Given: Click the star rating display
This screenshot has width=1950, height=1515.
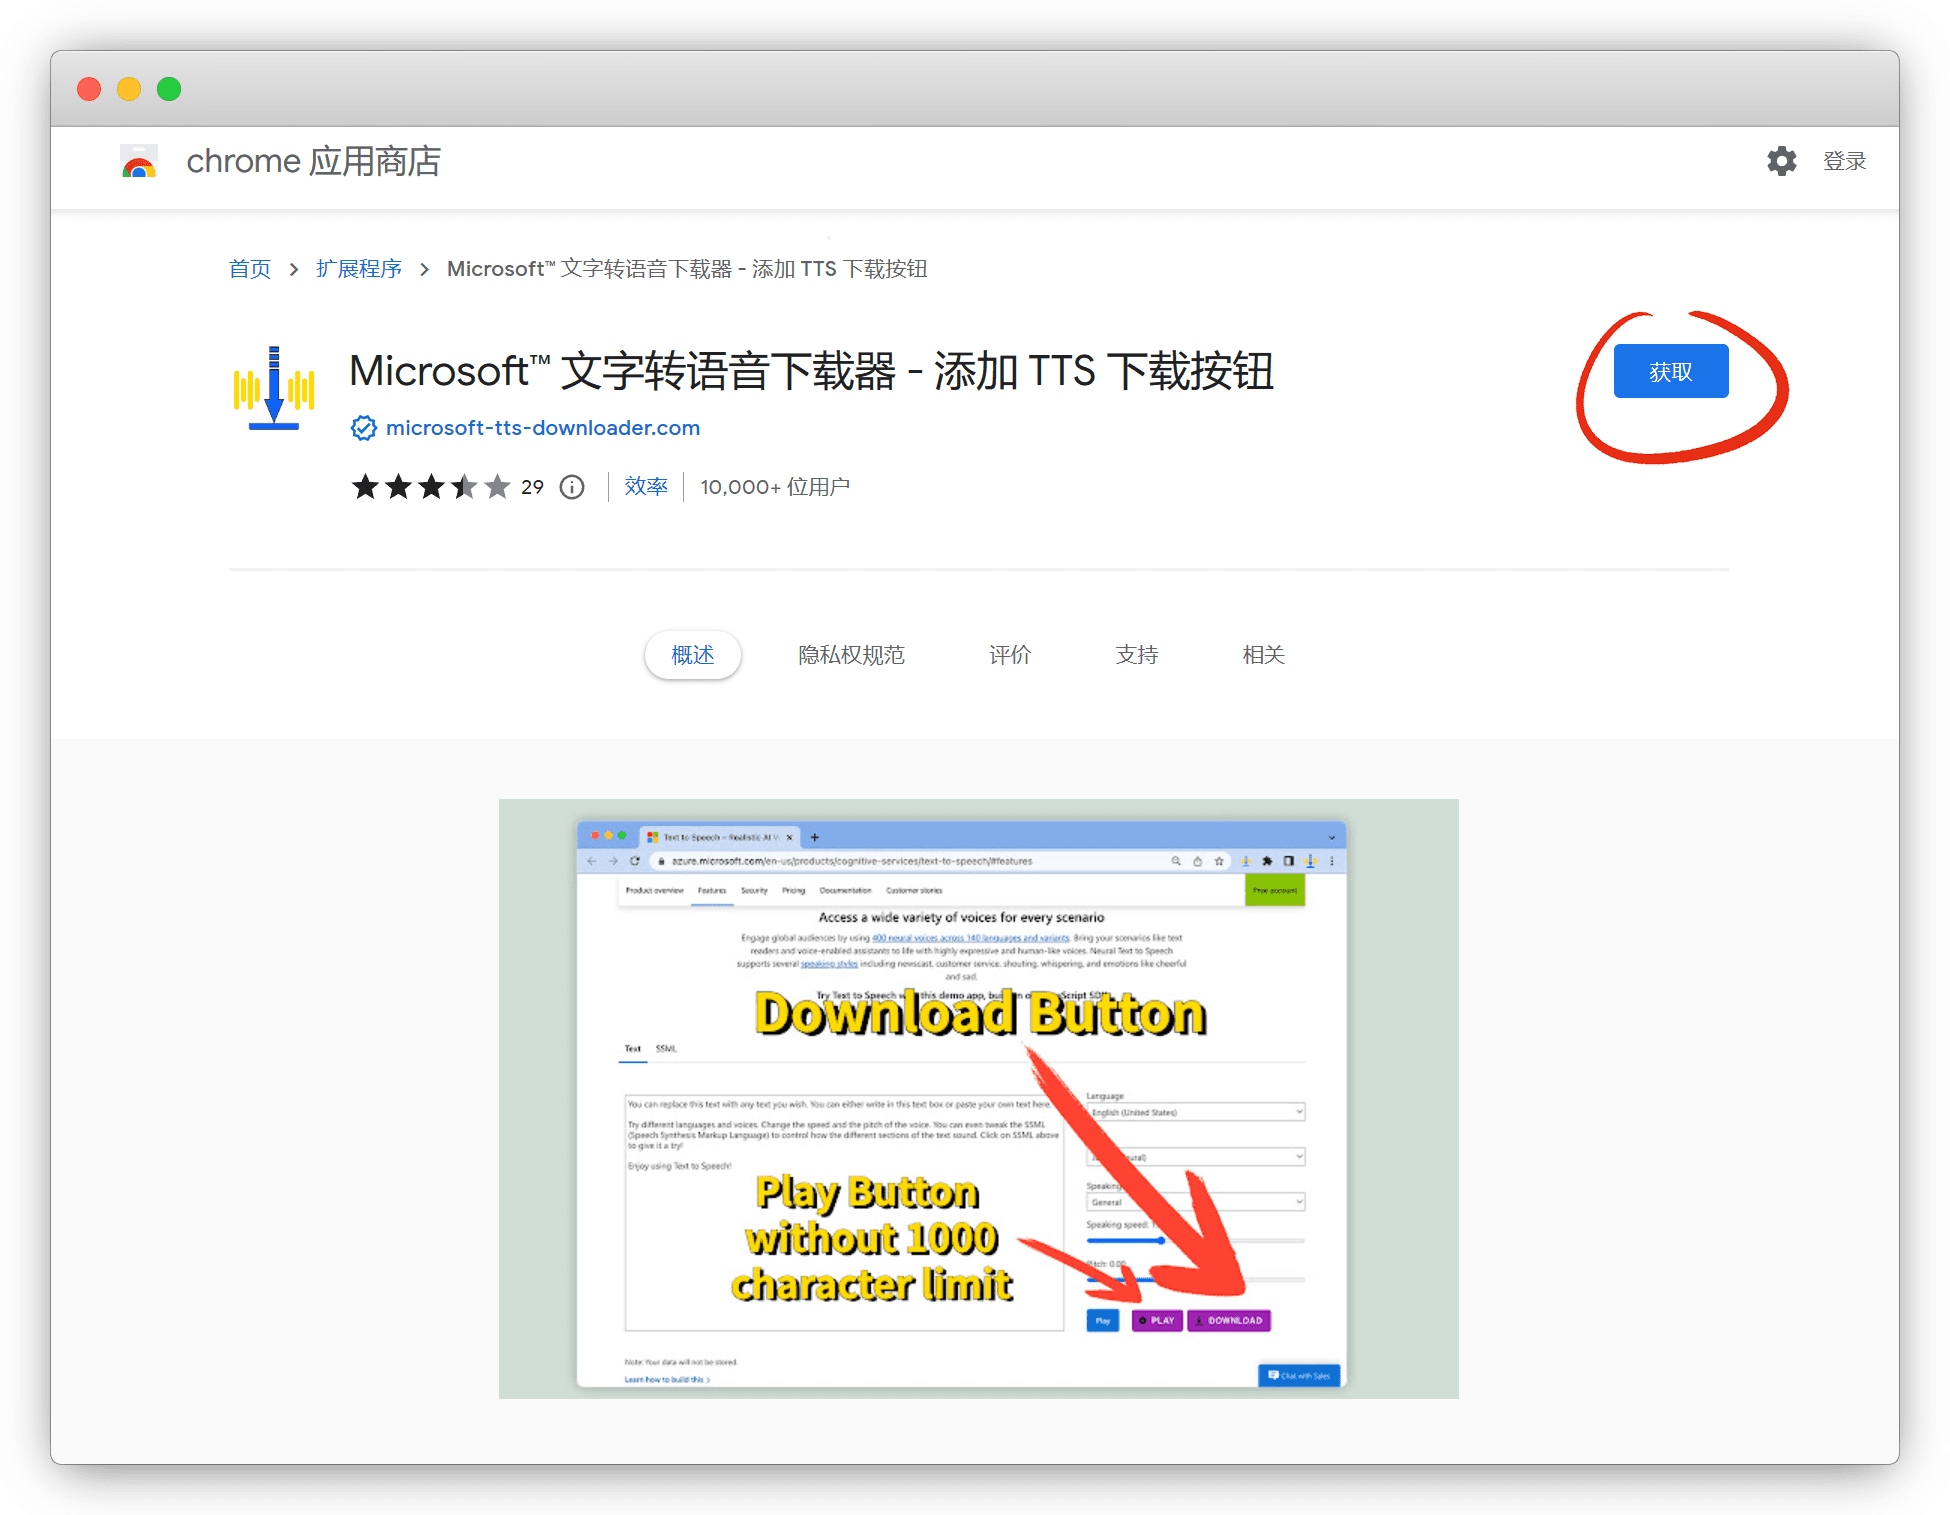Looking at the screenshot, I should click(430, 487).
